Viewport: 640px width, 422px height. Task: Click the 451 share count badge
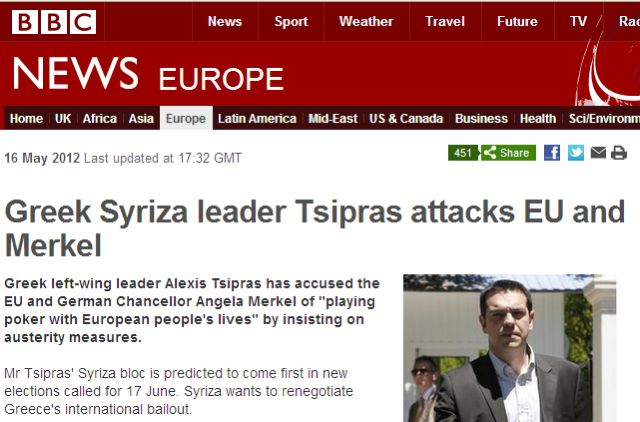463,153
